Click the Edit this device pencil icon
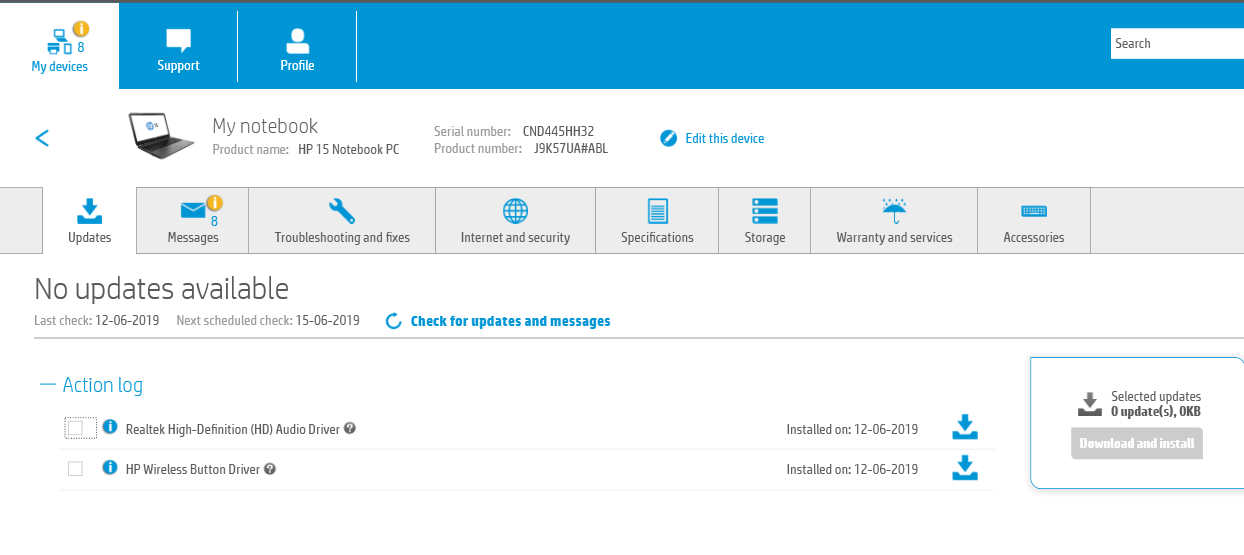 click(x=669, y=138)
